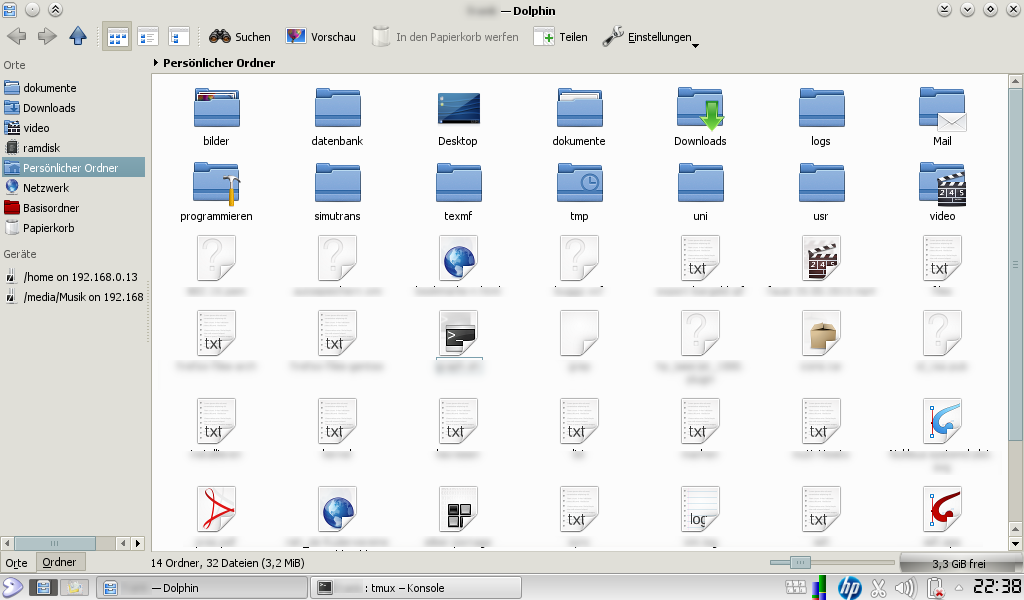The image size is (1024, 600).
Task: Click the sidebar horizontal scrollbar handle
Action: [55, 543]
